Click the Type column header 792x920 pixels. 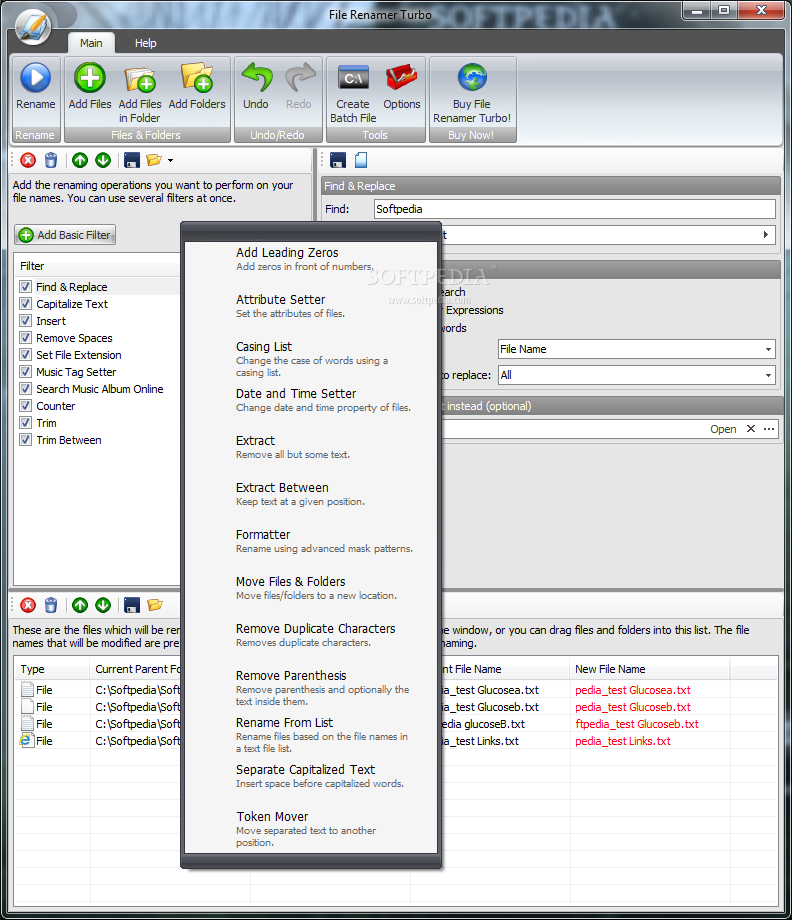click(x=52, y=669)
